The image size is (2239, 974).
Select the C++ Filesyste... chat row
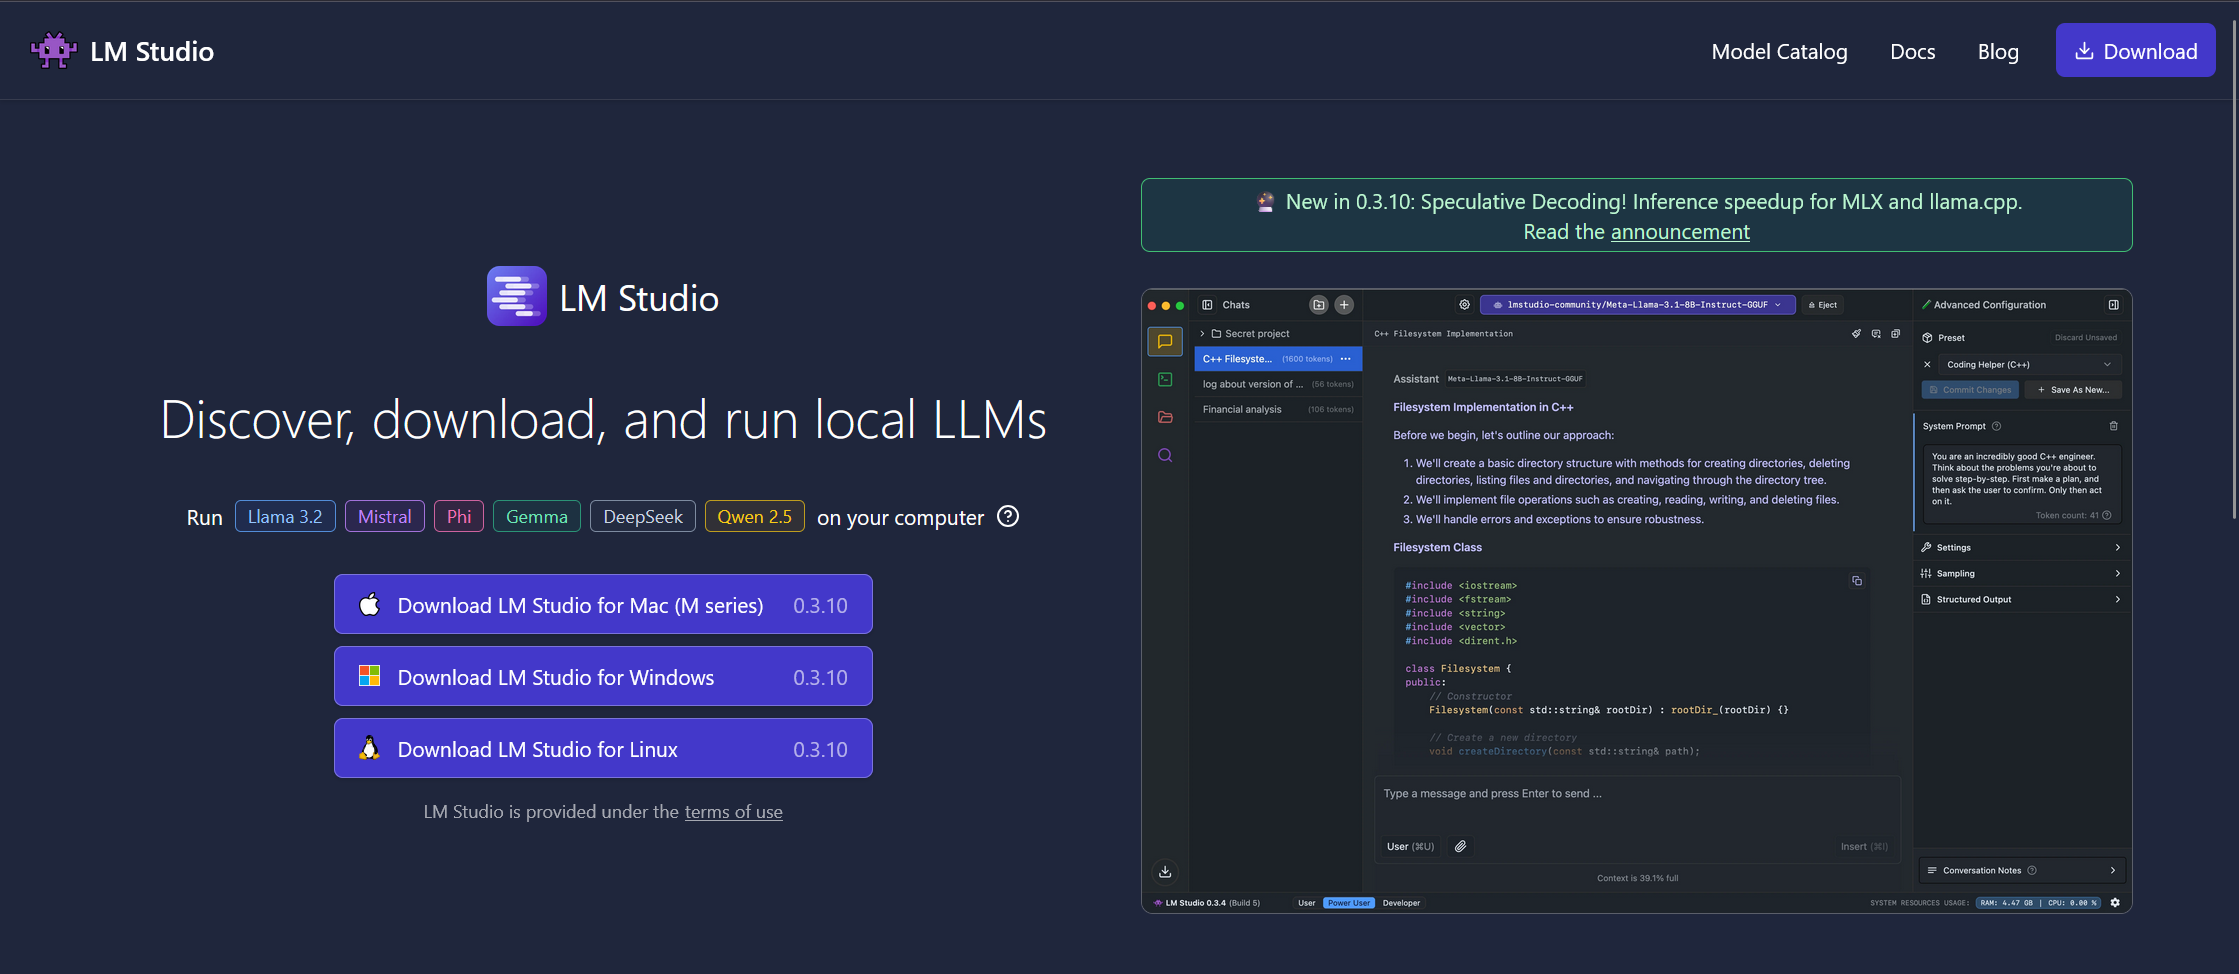[1278, 359]
